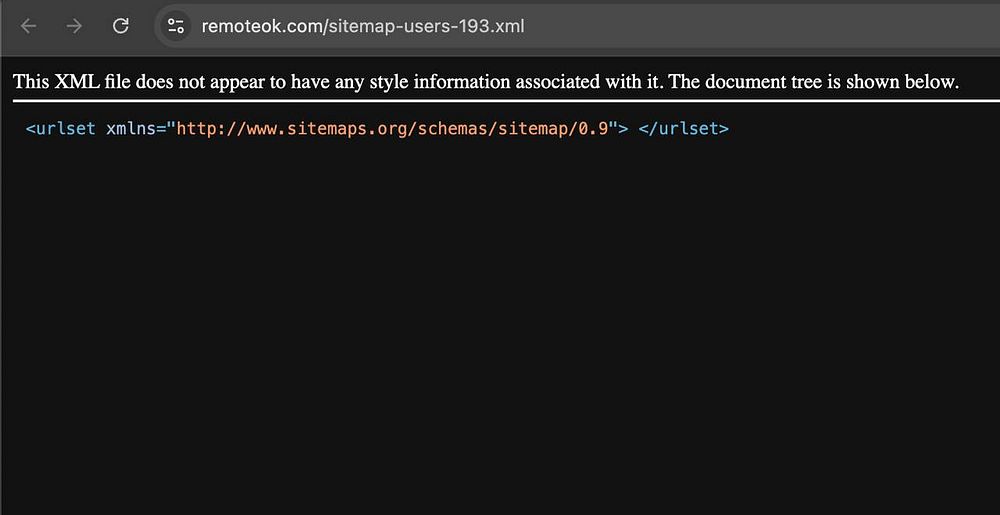
Task: Click the xmlns attribute name
Action: 131,129
